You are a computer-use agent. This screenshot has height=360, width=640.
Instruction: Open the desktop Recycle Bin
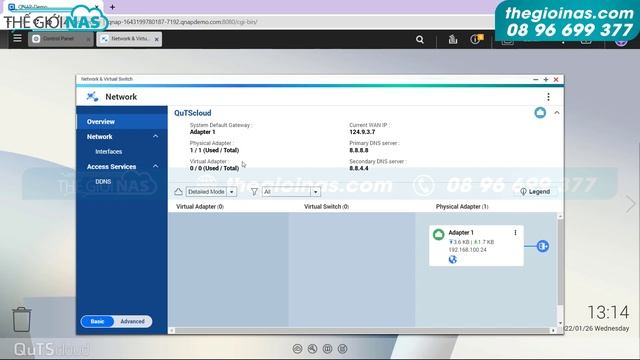tap(21, 319)
